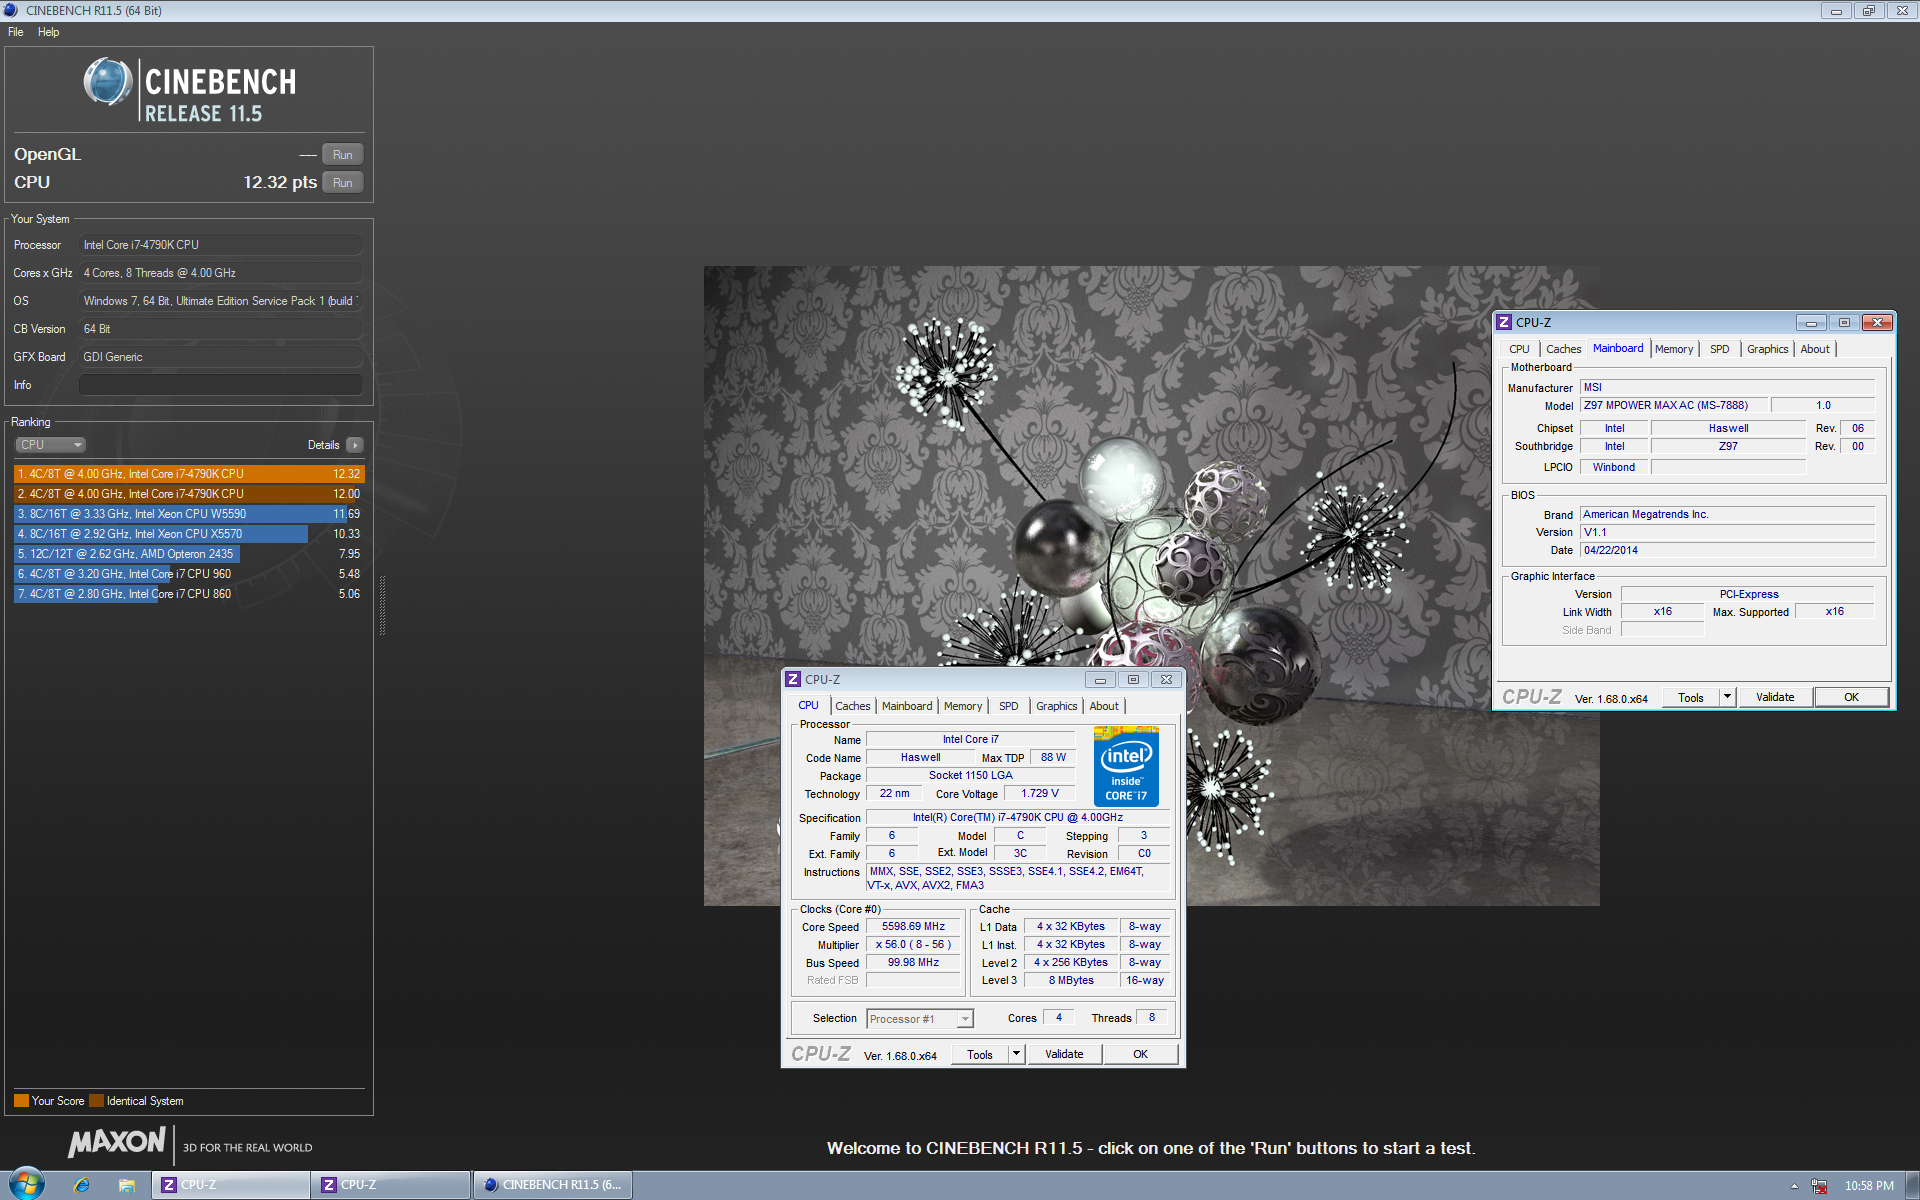The image size is (1920, 1200).
Task: Select ranking row 1 i7-4790K 12.32
Action: click(x=189, y=474)
